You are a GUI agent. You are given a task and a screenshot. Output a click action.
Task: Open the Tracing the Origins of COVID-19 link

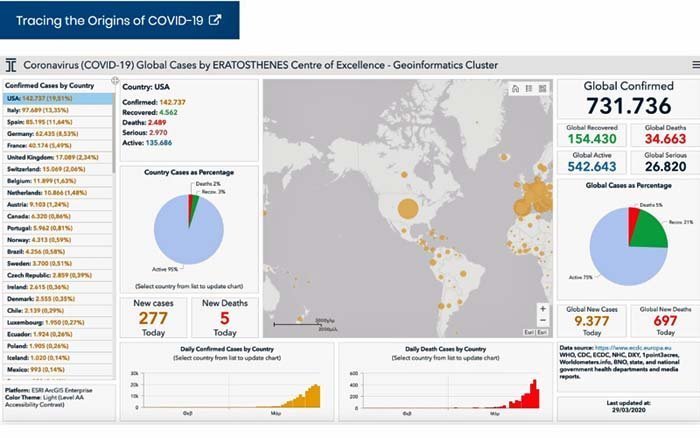point(119,20)
